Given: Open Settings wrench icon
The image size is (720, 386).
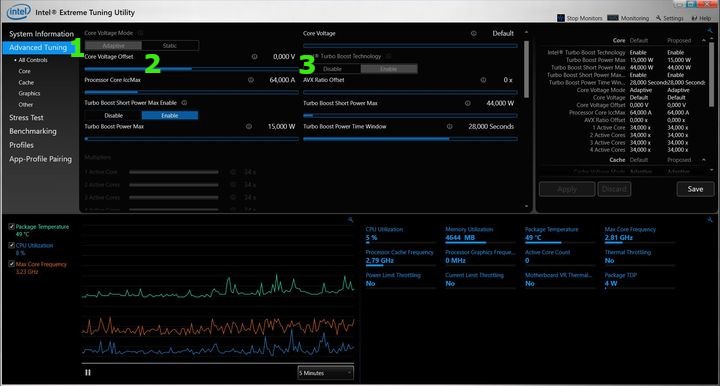Looking at the screenshot, I should 658,18.
